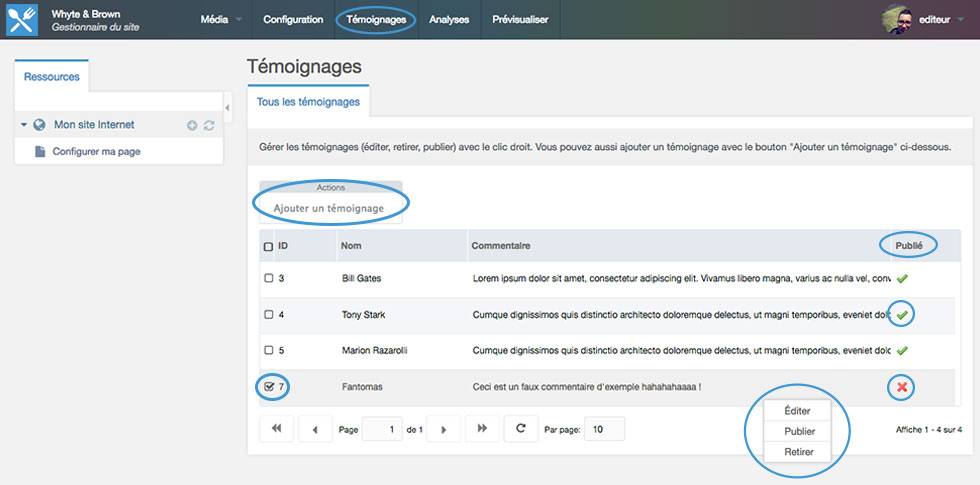Open Configurer ma page in the sidebar
980x485 pixels.
(x=95, y=151)
